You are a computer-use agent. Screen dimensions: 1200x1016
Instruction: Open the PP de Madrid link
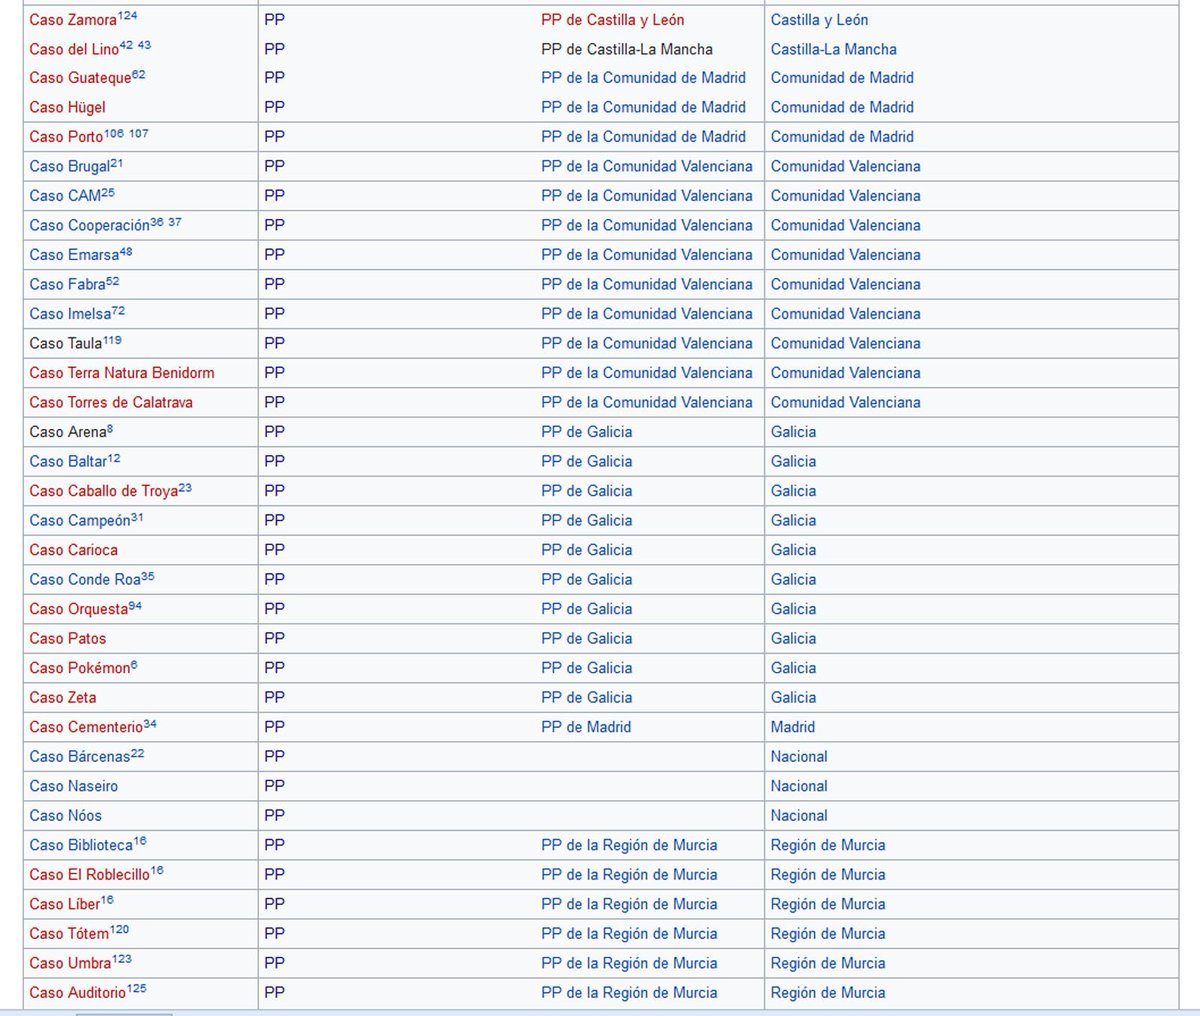[x=586, y=727]
